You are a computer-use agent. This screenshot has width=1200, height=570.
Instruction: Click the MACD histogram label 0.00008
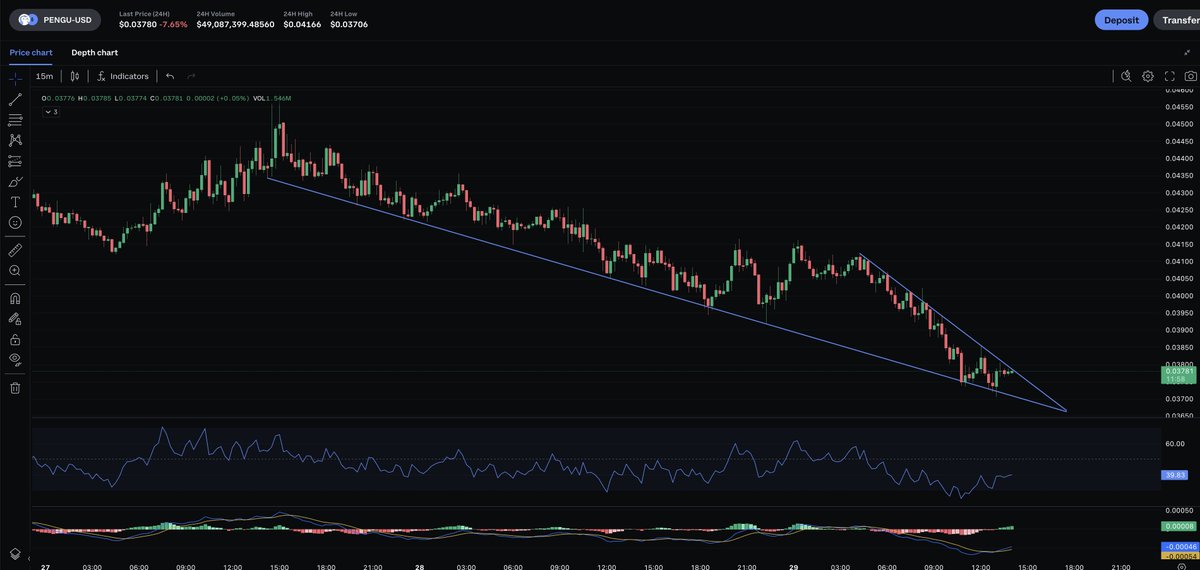(1180, 526)
